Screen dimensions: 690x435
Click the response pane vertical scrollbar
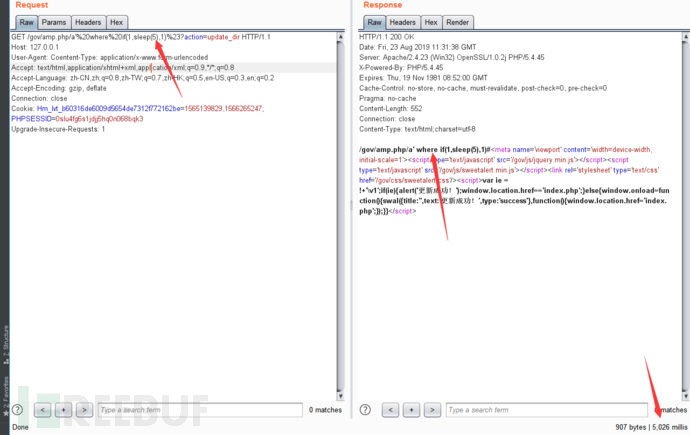point(686,216)
